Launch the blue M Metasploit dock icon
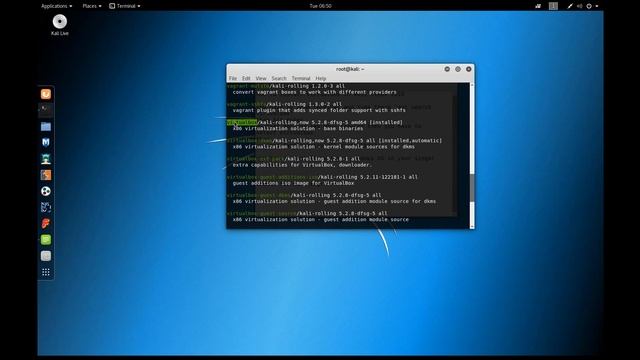640x360 pixels. [x=46, y=142]
